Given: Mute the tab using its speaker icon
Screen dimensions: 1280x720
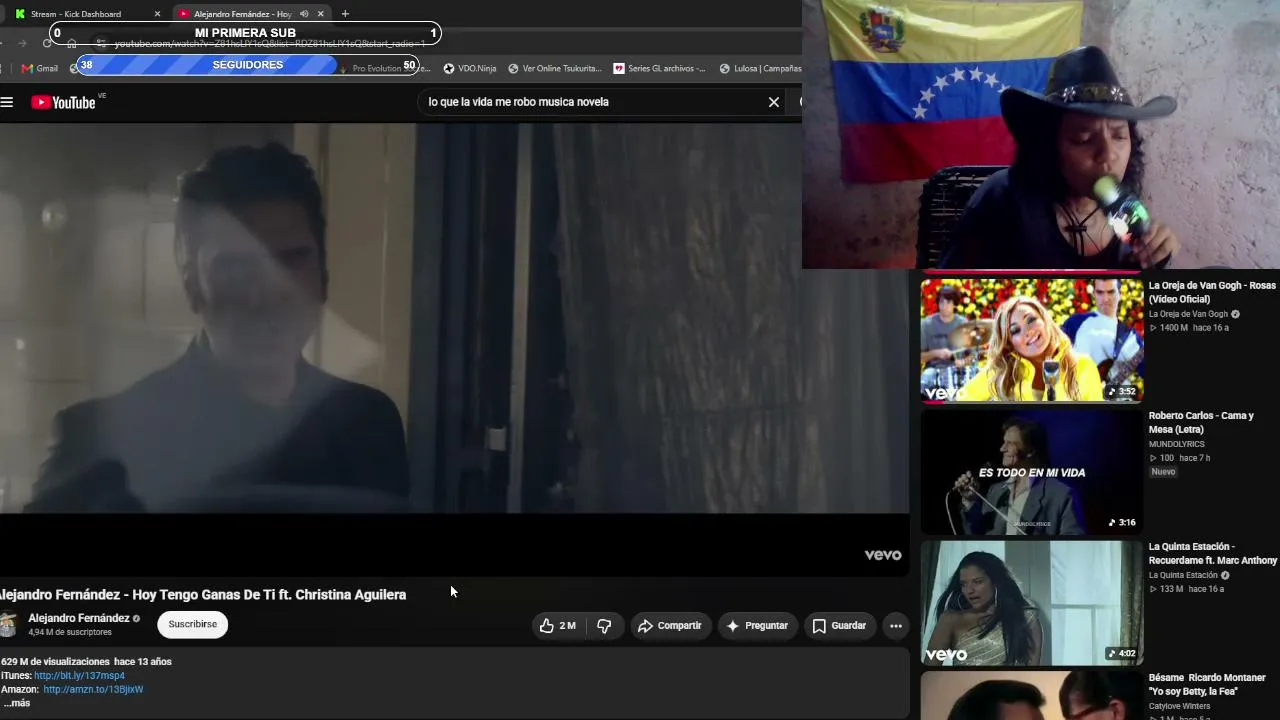Looking at the screenshot, I should pyautogui.click(x=304, y=14).
